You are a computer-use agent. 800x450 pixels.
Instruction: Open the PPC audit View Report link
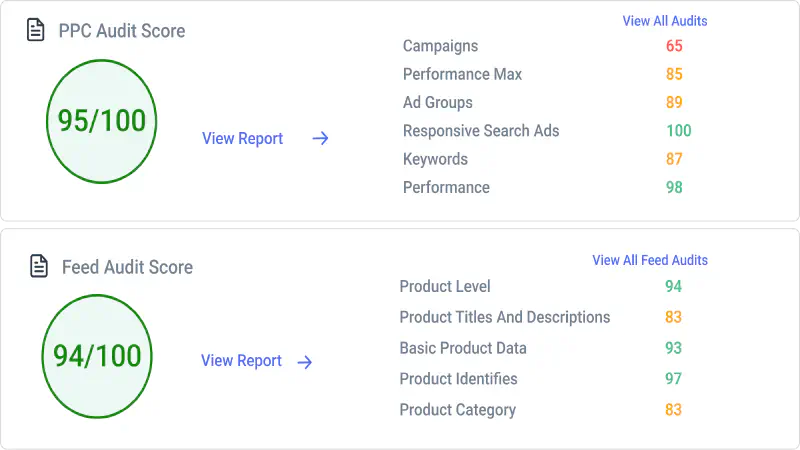click(x=242, y=138)
